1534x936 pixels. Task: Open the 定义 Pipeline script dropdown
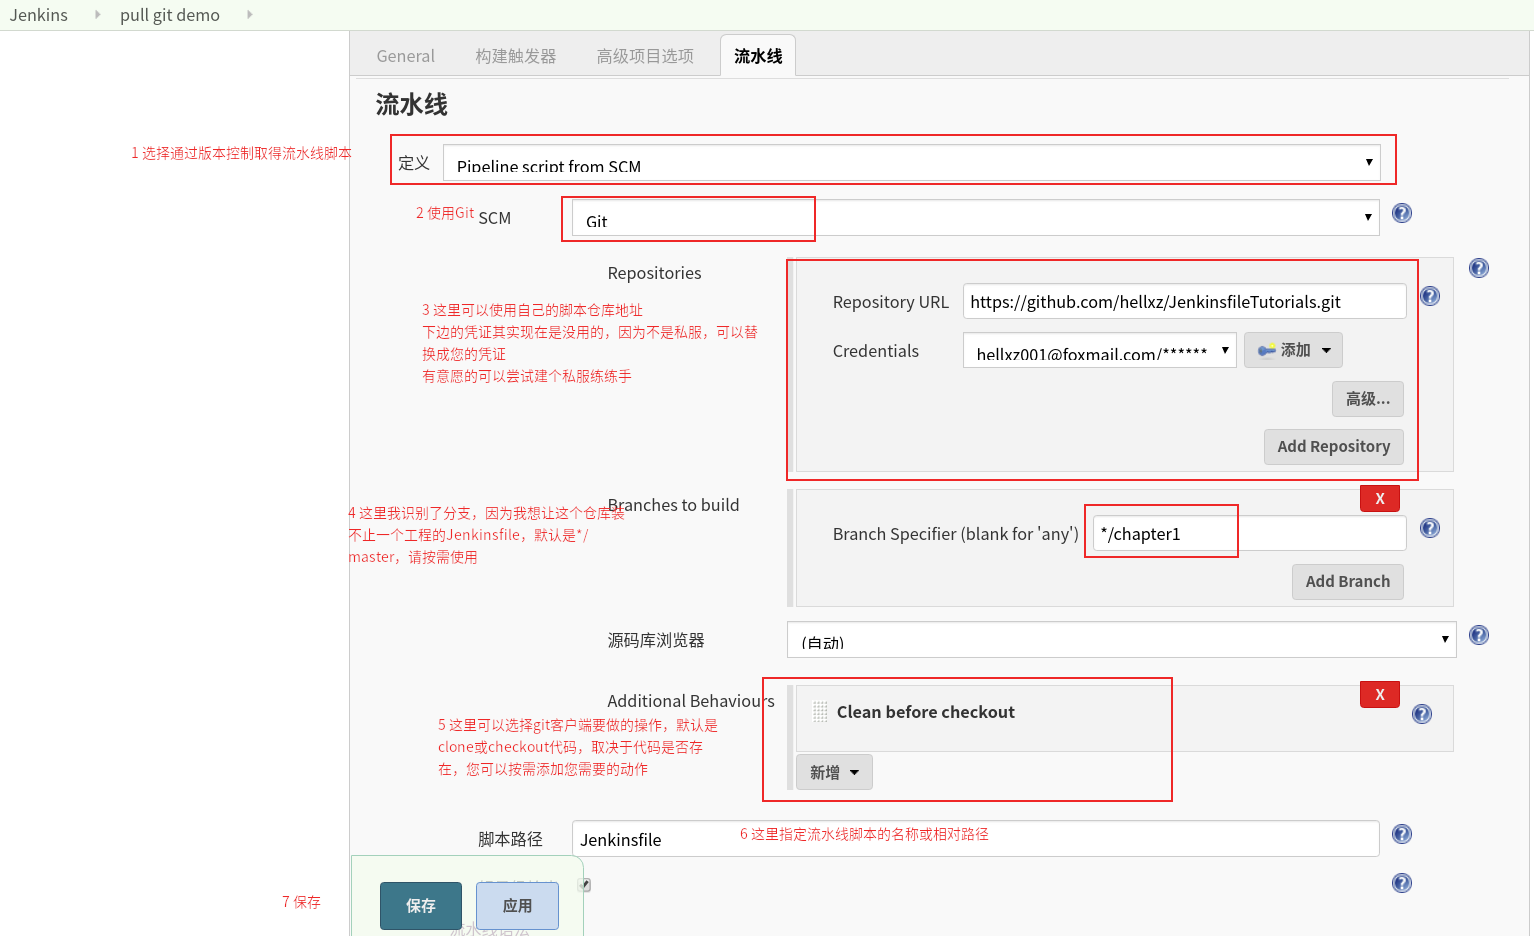coord(912,163)
